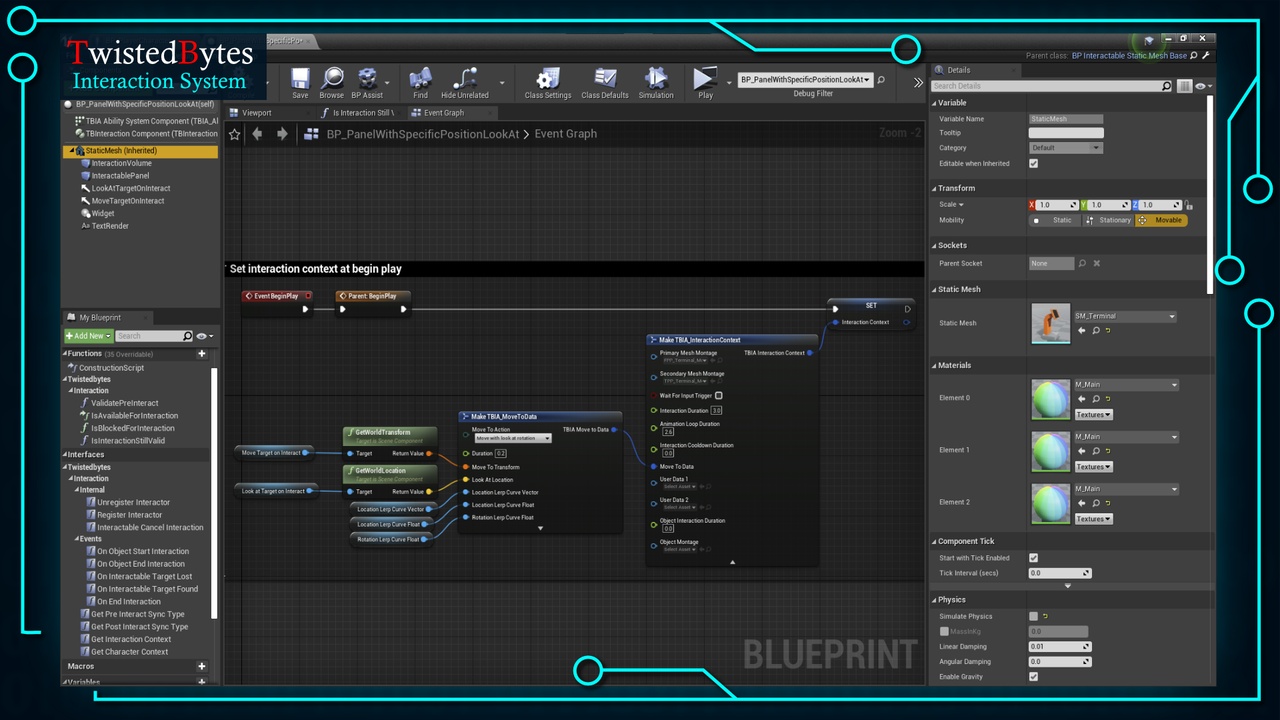1280x720 pixels.
Task: Clear the Parent Socket with the X icon
Action: [x=1097, y=263]
